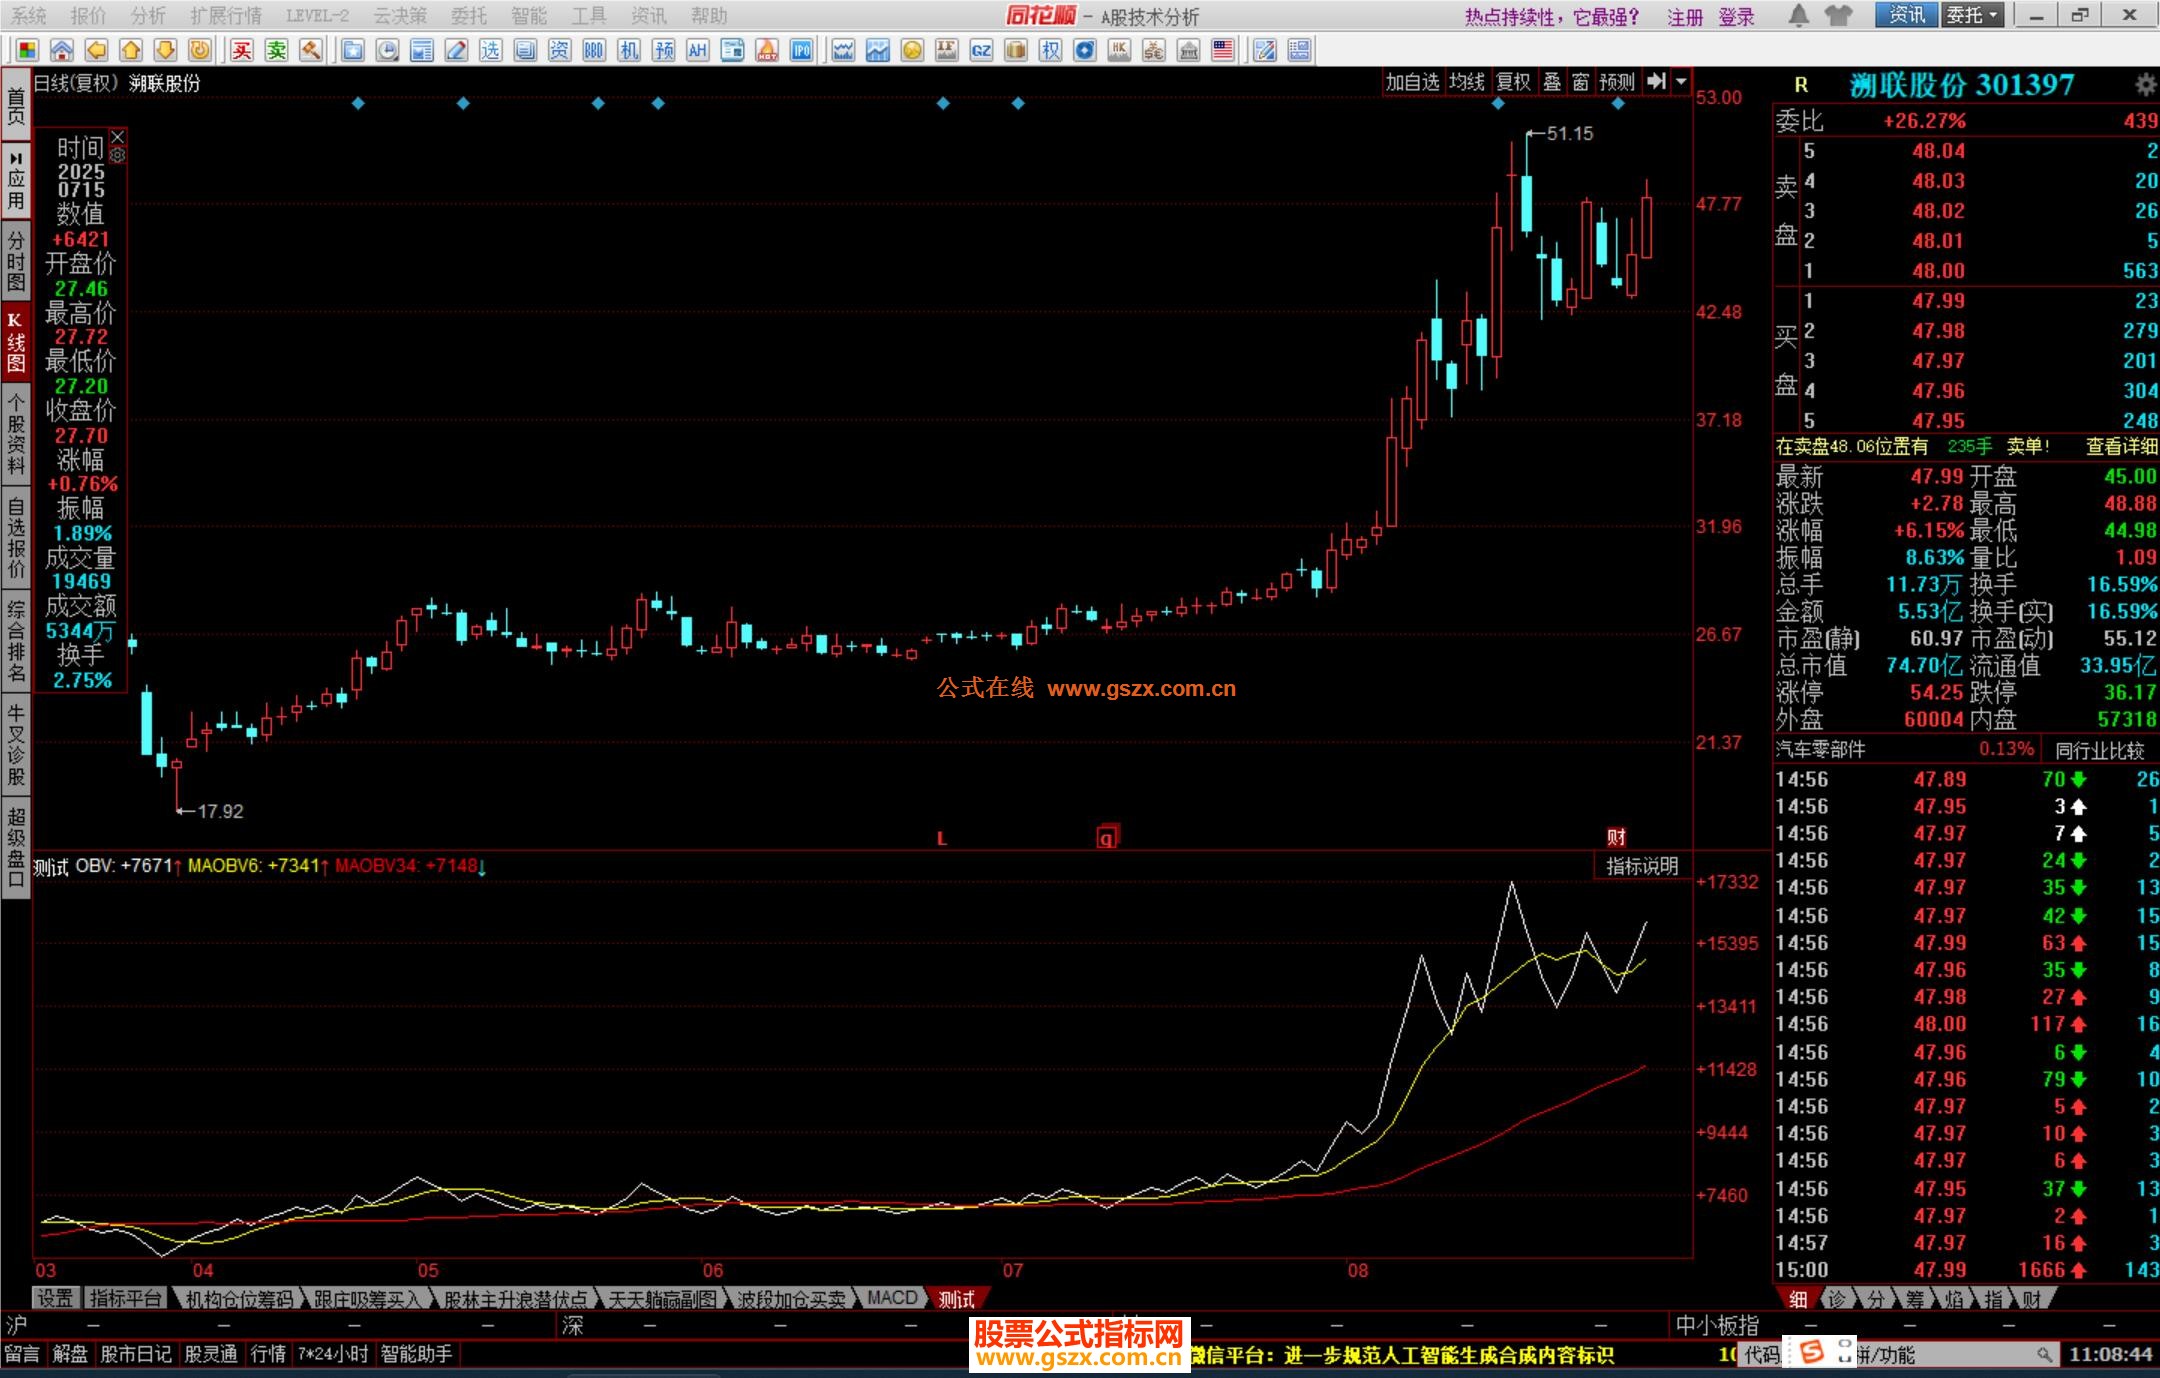The width and height of the screenshot is (2160, 1378).
Task: Click the AH shares toolbar icon
Action: [697, 50]
